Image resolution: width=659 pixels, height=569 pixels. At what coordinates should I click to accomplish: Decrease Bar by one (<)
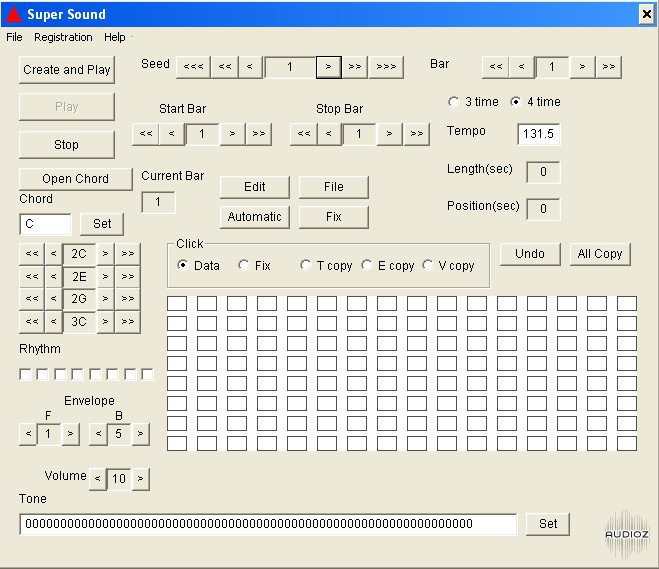(522, 67)
